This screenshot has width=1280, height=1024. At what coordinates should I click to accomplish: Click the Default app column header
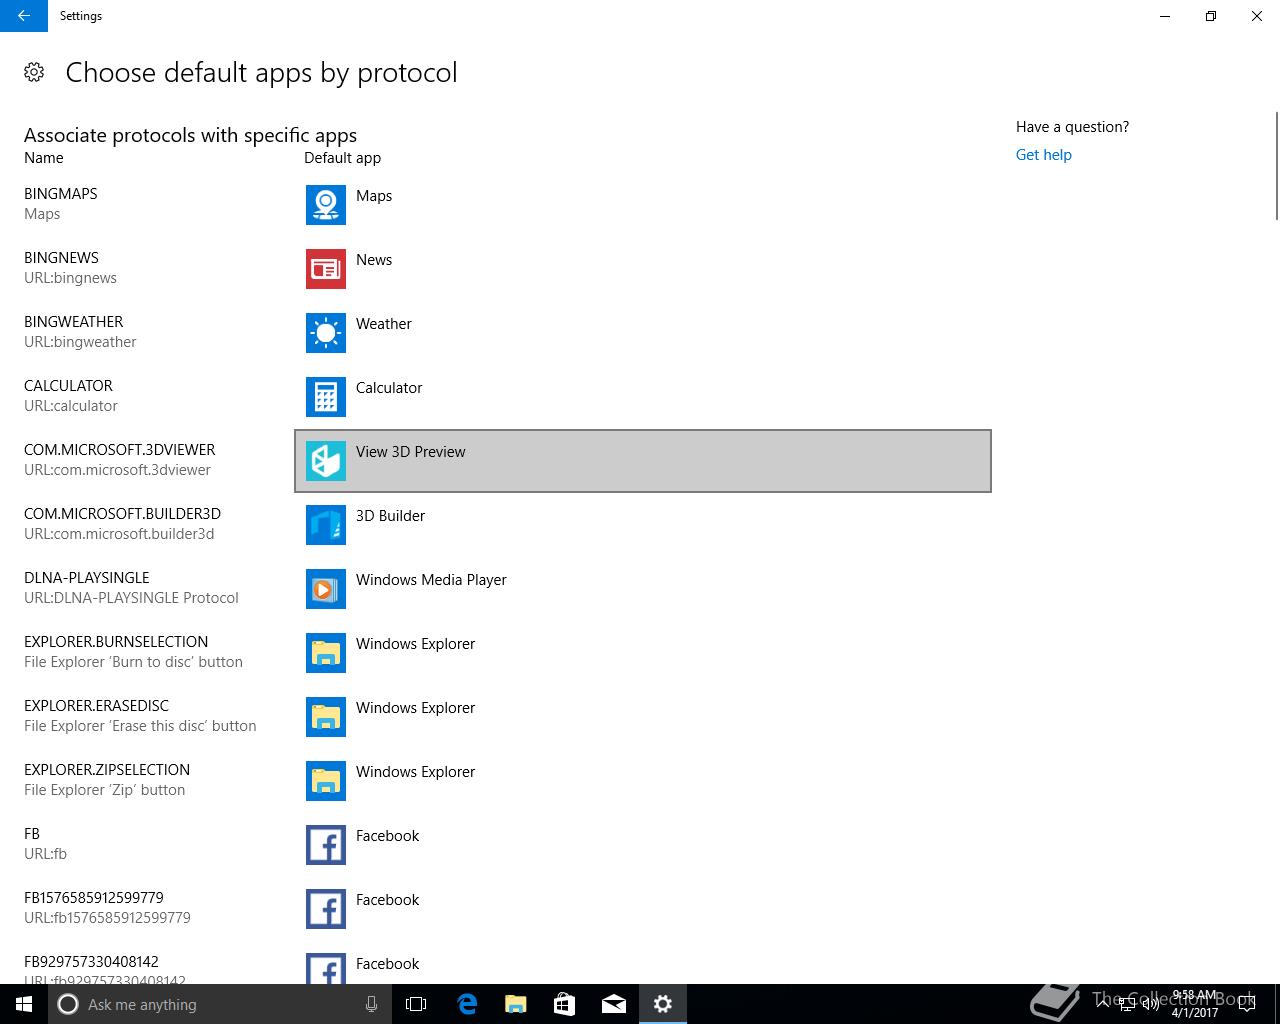[342, 158]
